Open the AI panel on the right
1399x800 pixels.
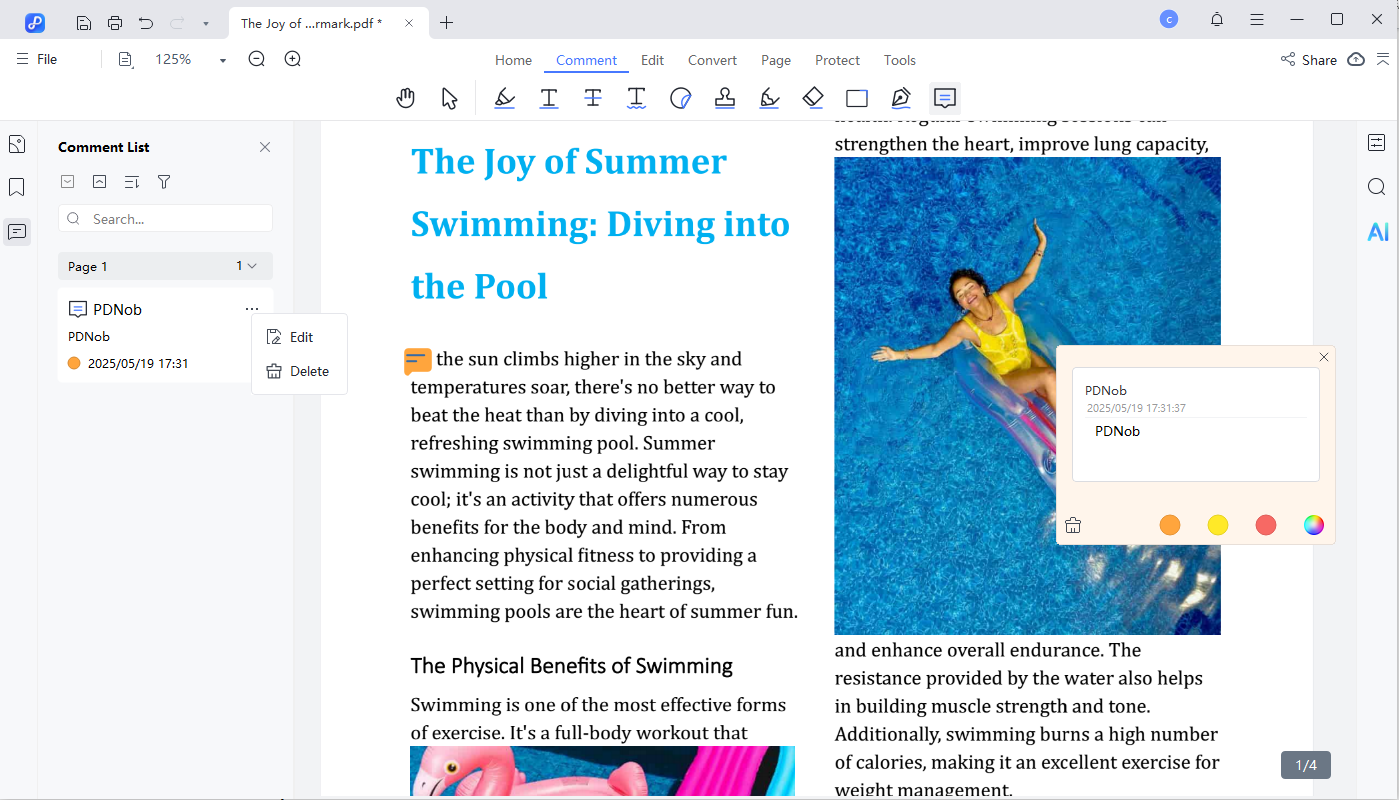[1377, 231]
